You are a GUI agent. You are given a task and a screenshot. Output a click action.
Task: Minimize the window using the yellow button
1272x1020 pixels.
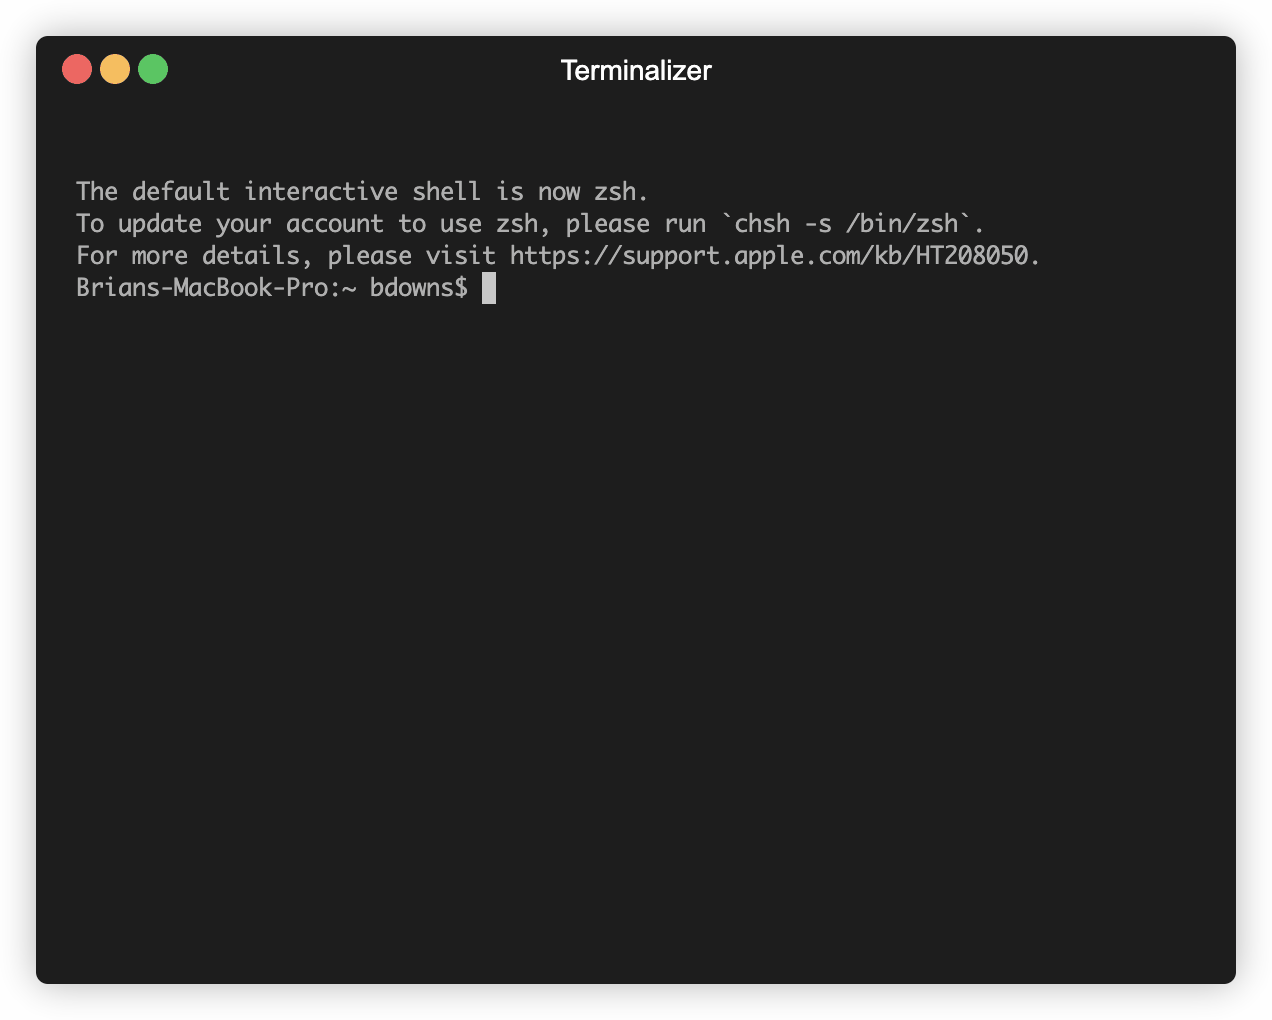pyautogui.click(x=115, y=69)
